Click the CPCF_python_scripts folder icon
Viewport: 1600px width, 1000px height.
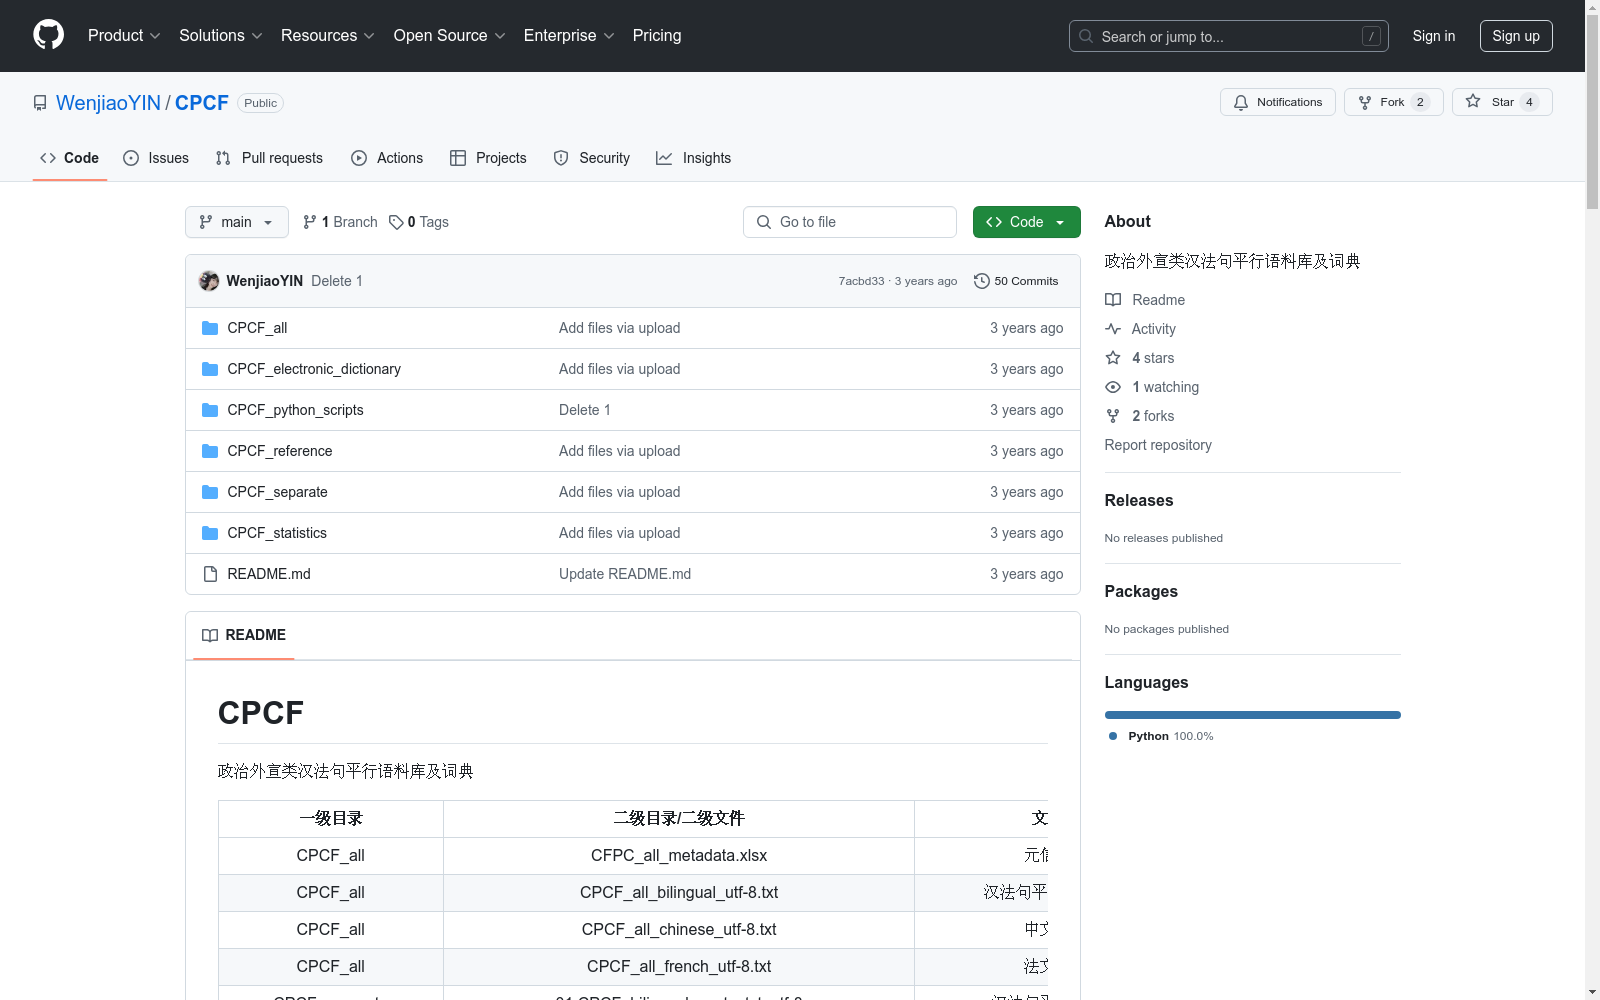tap(210, 410)
